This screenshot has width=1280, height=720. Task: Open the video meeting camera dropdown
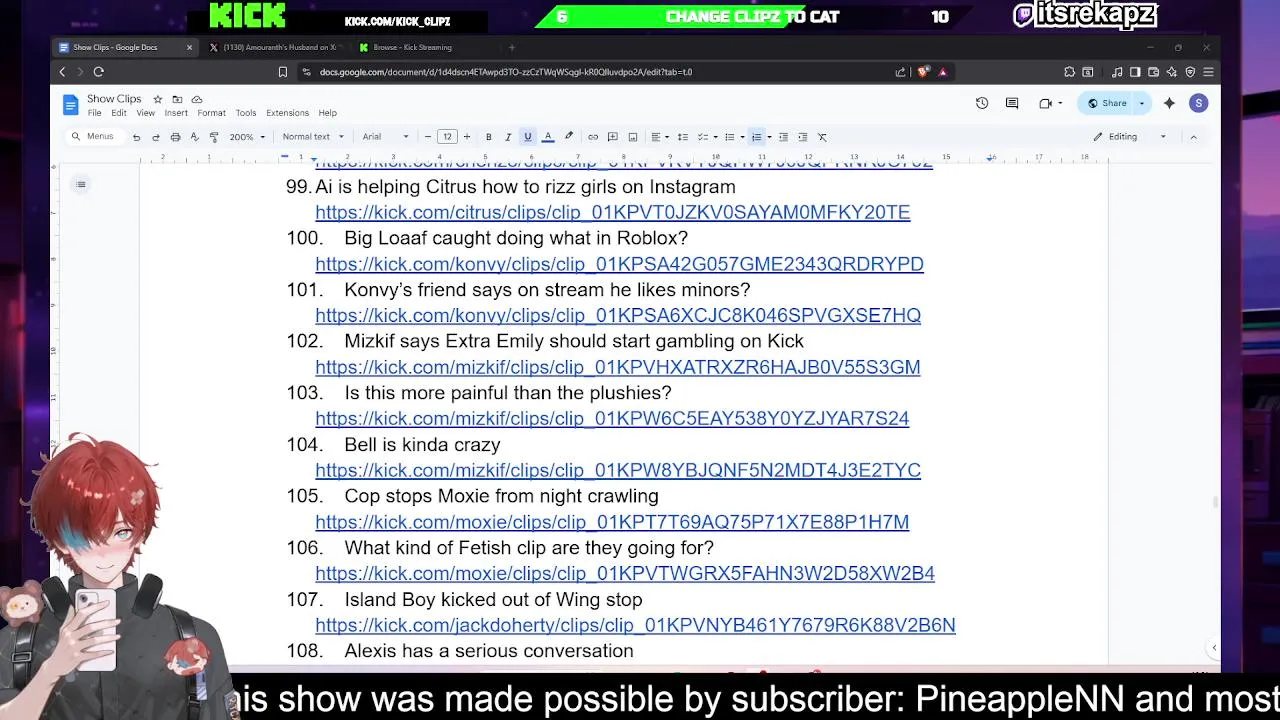point(1050,103)
